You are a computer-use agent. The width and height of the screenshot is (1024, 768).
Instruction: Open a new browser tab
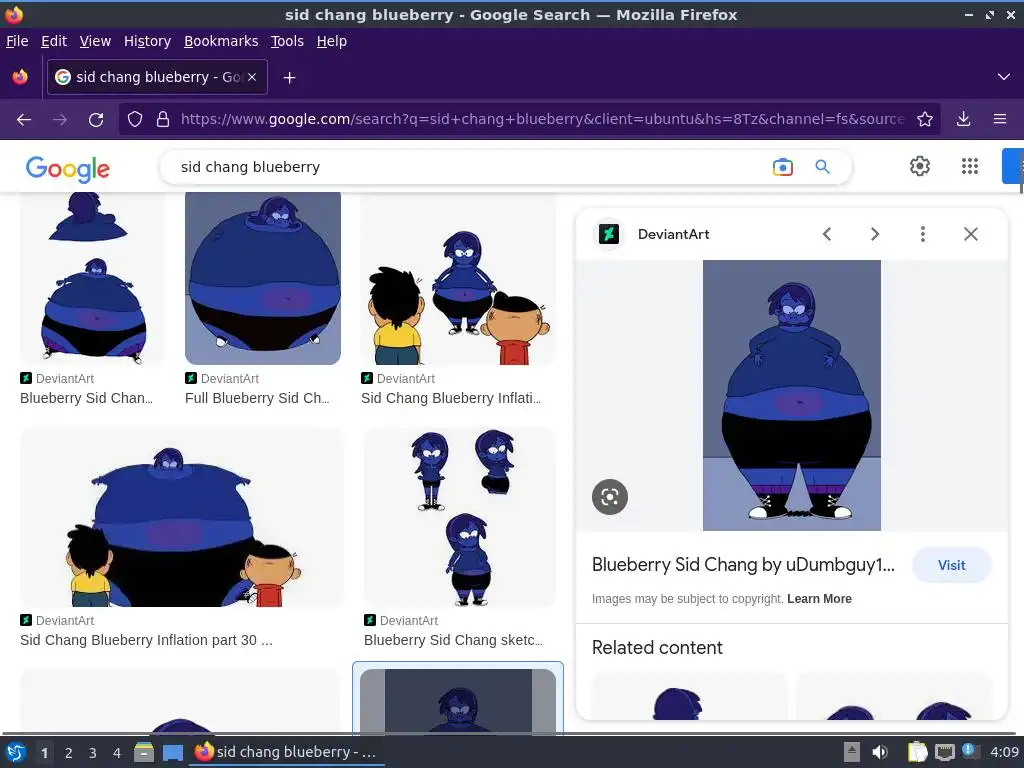[x=289, y=78]
